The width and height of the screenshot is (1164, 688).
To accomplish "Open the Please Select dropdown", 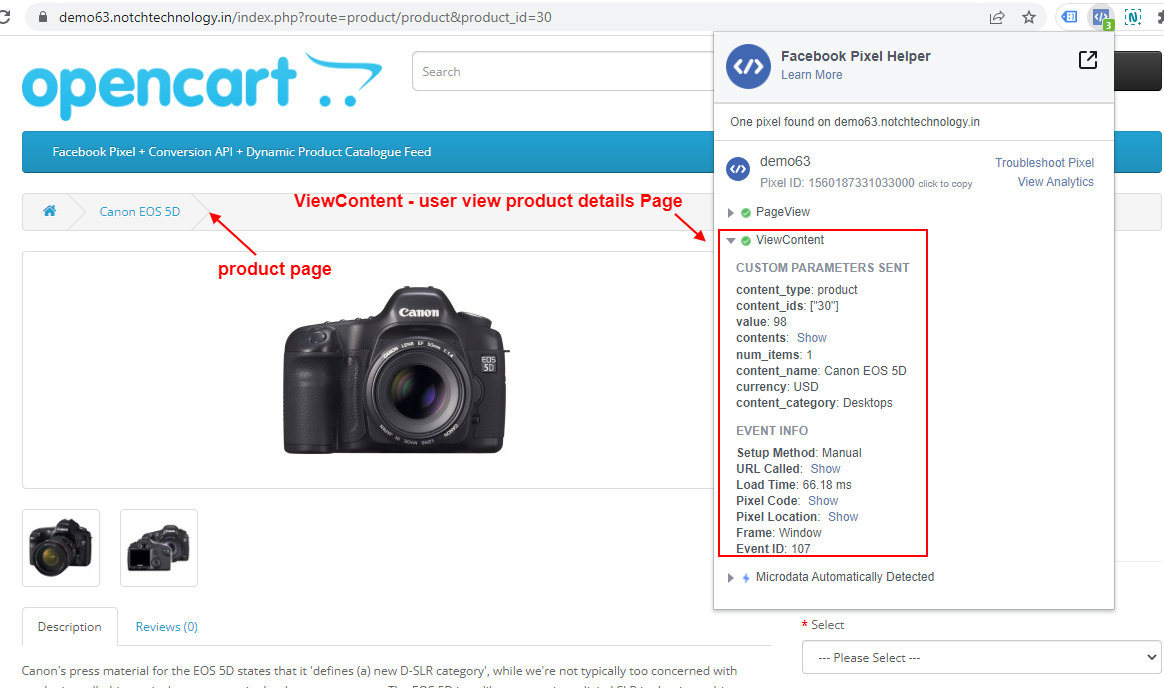I will [x=980, y=657].
